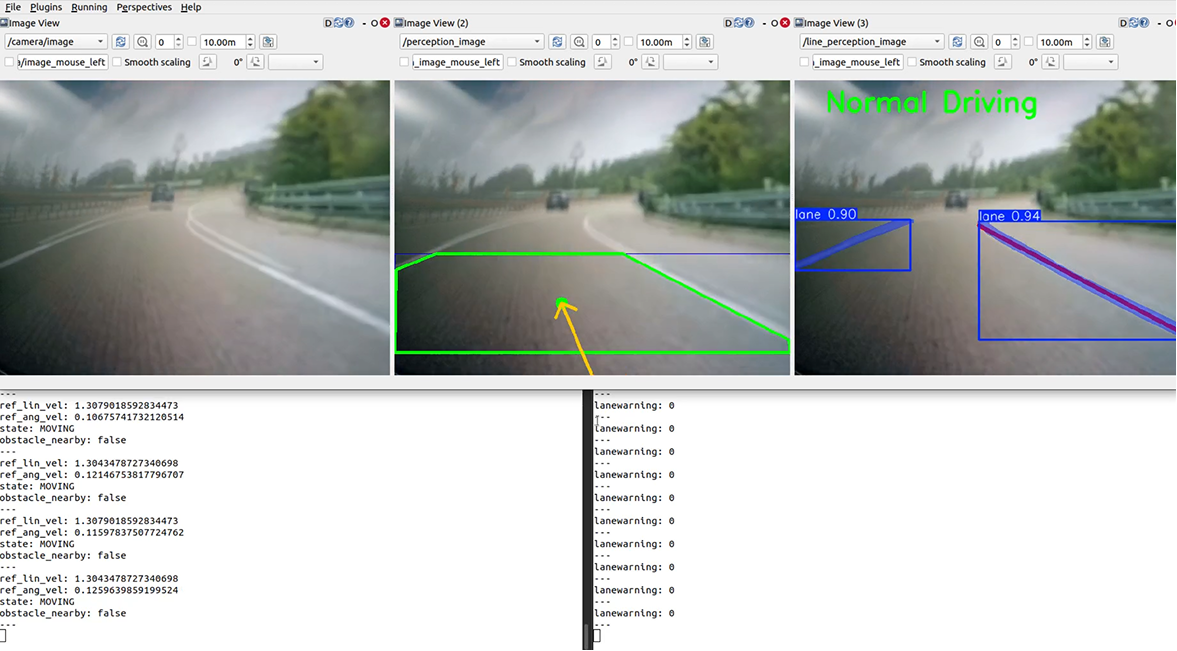Open the Plugins menu
Viewport: 1177px width, 651px height.
click(x=46, y=8)
